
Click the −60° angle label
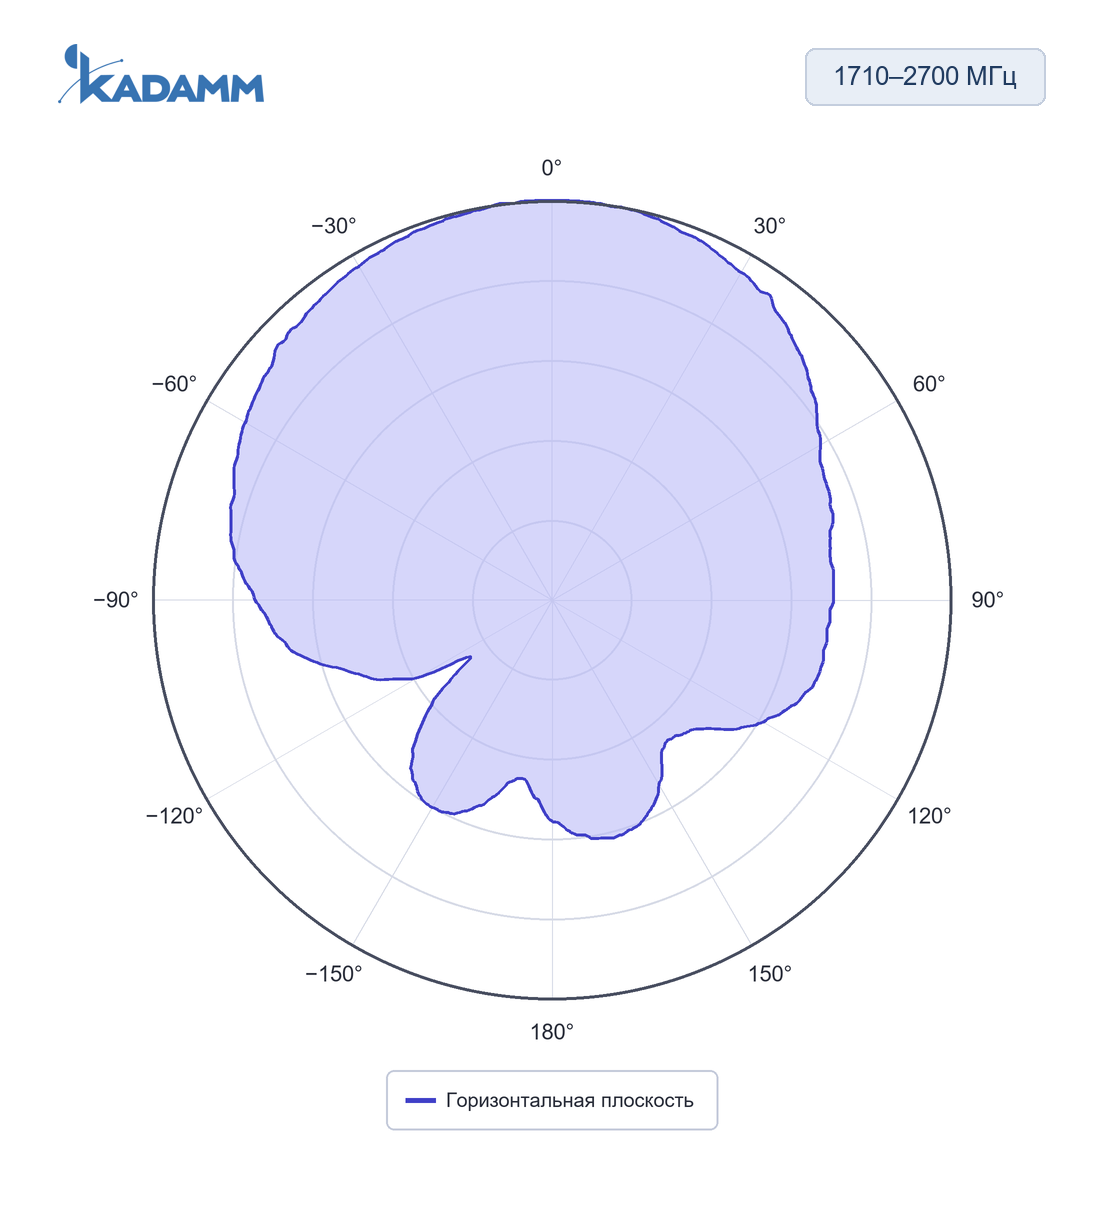[x=174, y=384]
